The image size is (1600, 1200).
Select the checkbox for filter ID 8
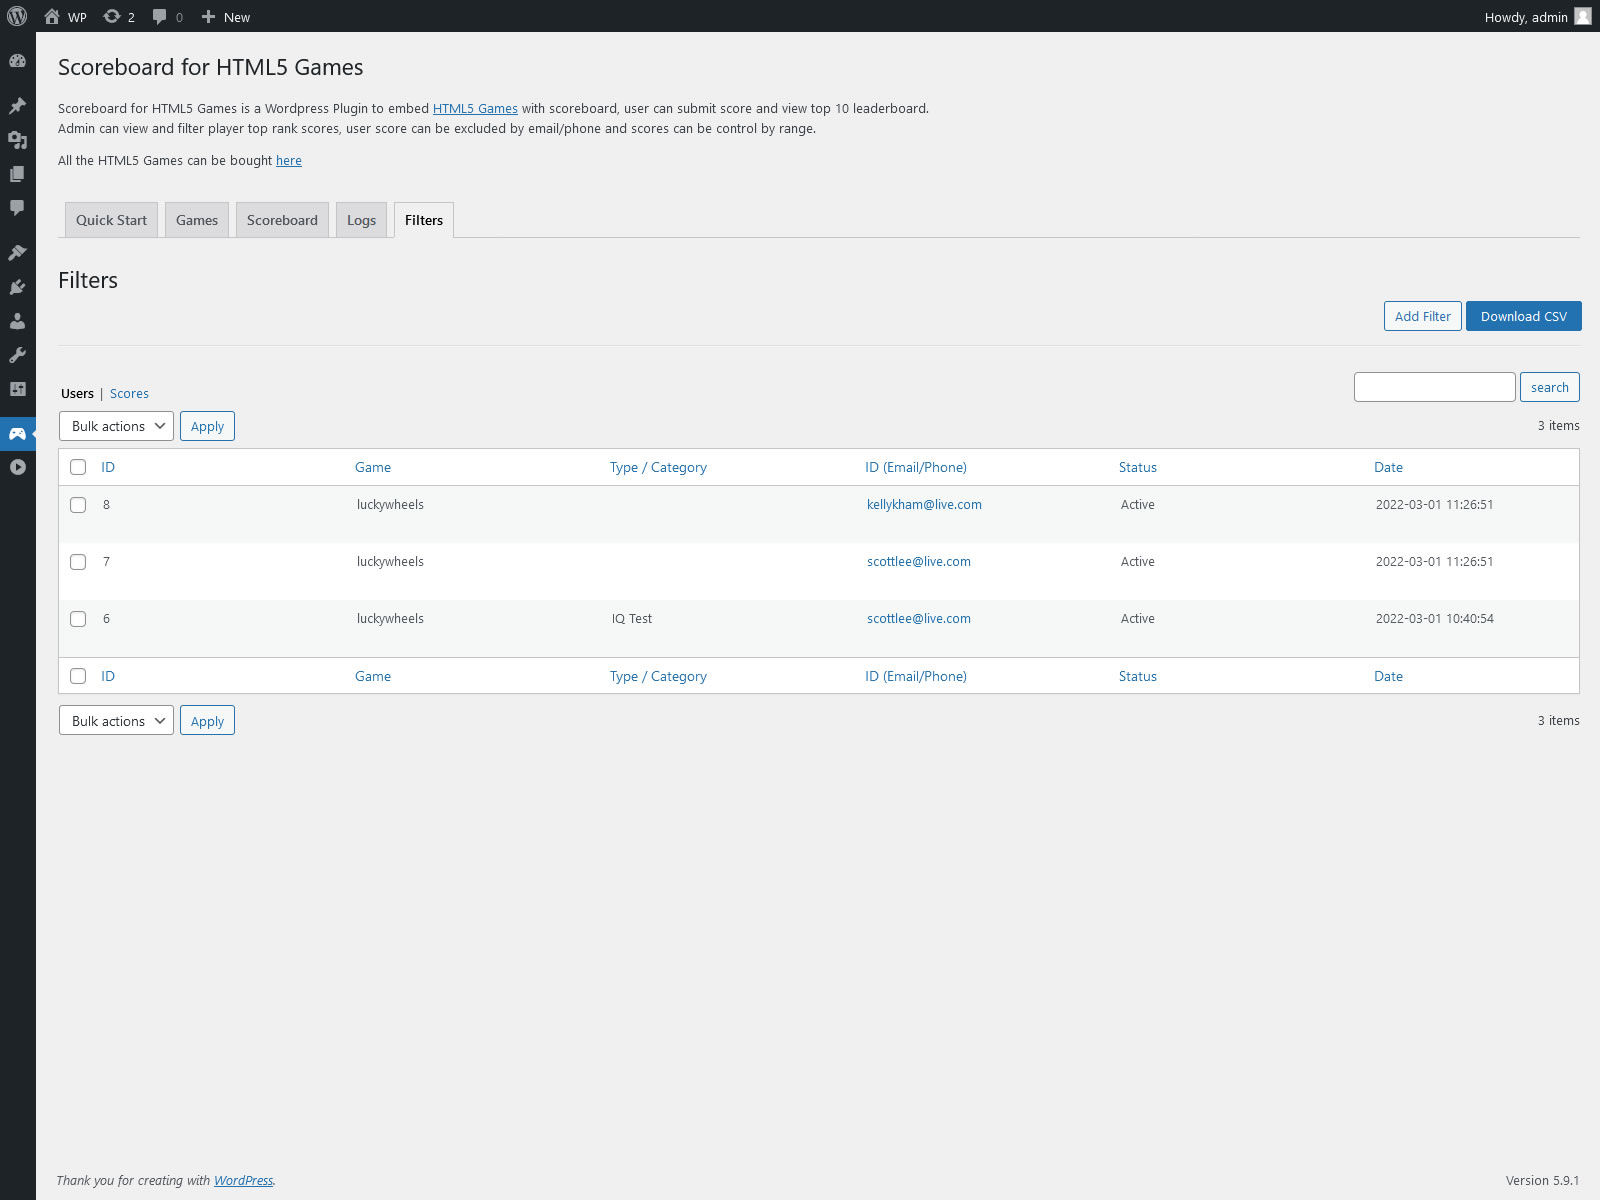point(78,505)
